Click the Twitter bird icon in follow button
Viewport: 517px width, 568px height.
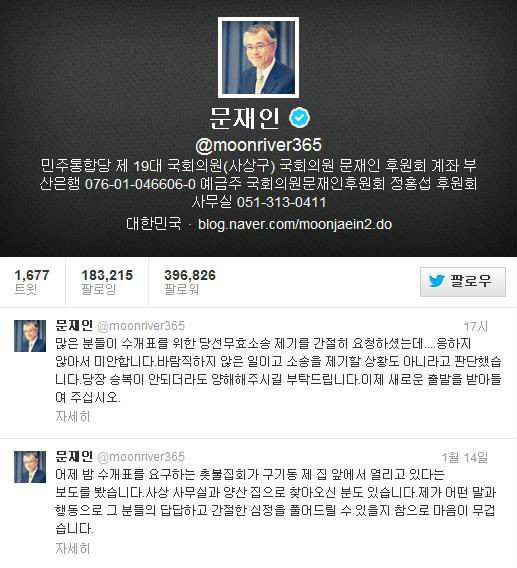click(437, 281)
